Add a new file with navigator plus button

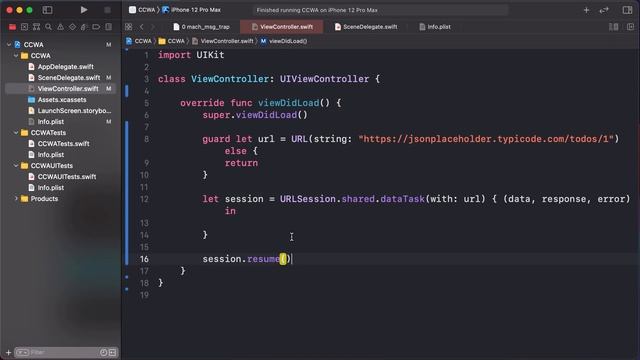pyautogui.click(x=8, y=352)
